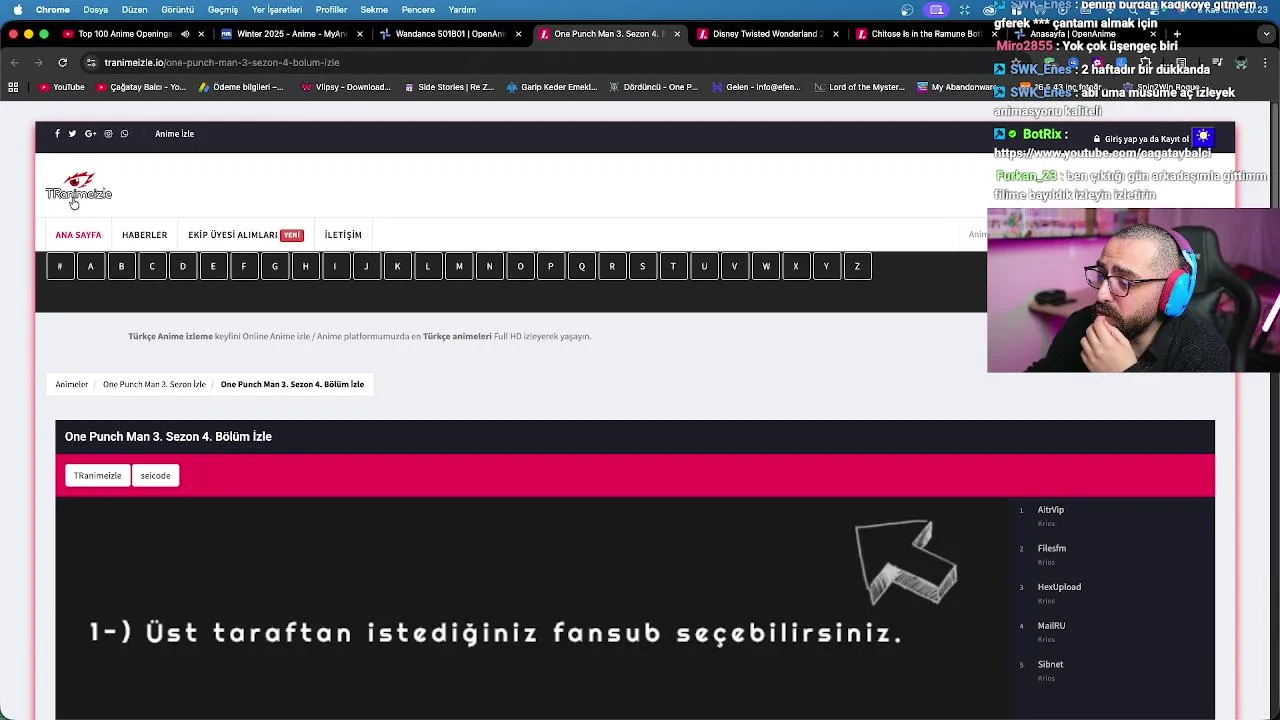Open the Ödeme bilgileri bookmark
The width and height of the screenshot is (1280, 720).
pyautogui.click(x=241, y=87)
